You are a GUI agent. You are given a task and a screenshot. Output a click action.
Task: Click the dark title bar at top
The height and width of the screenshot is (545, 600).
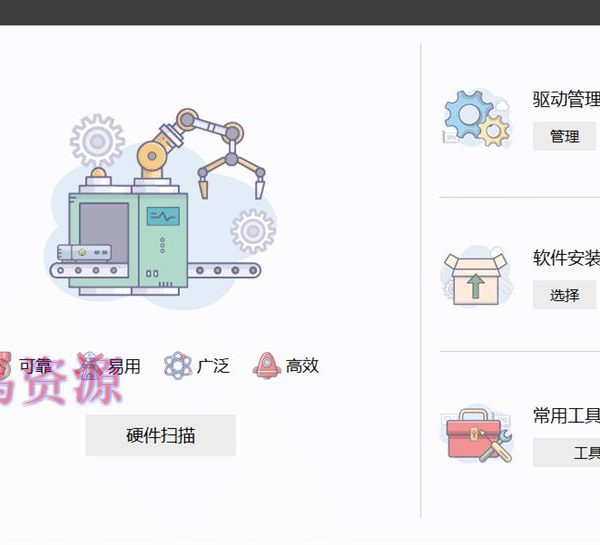[300, 12]
